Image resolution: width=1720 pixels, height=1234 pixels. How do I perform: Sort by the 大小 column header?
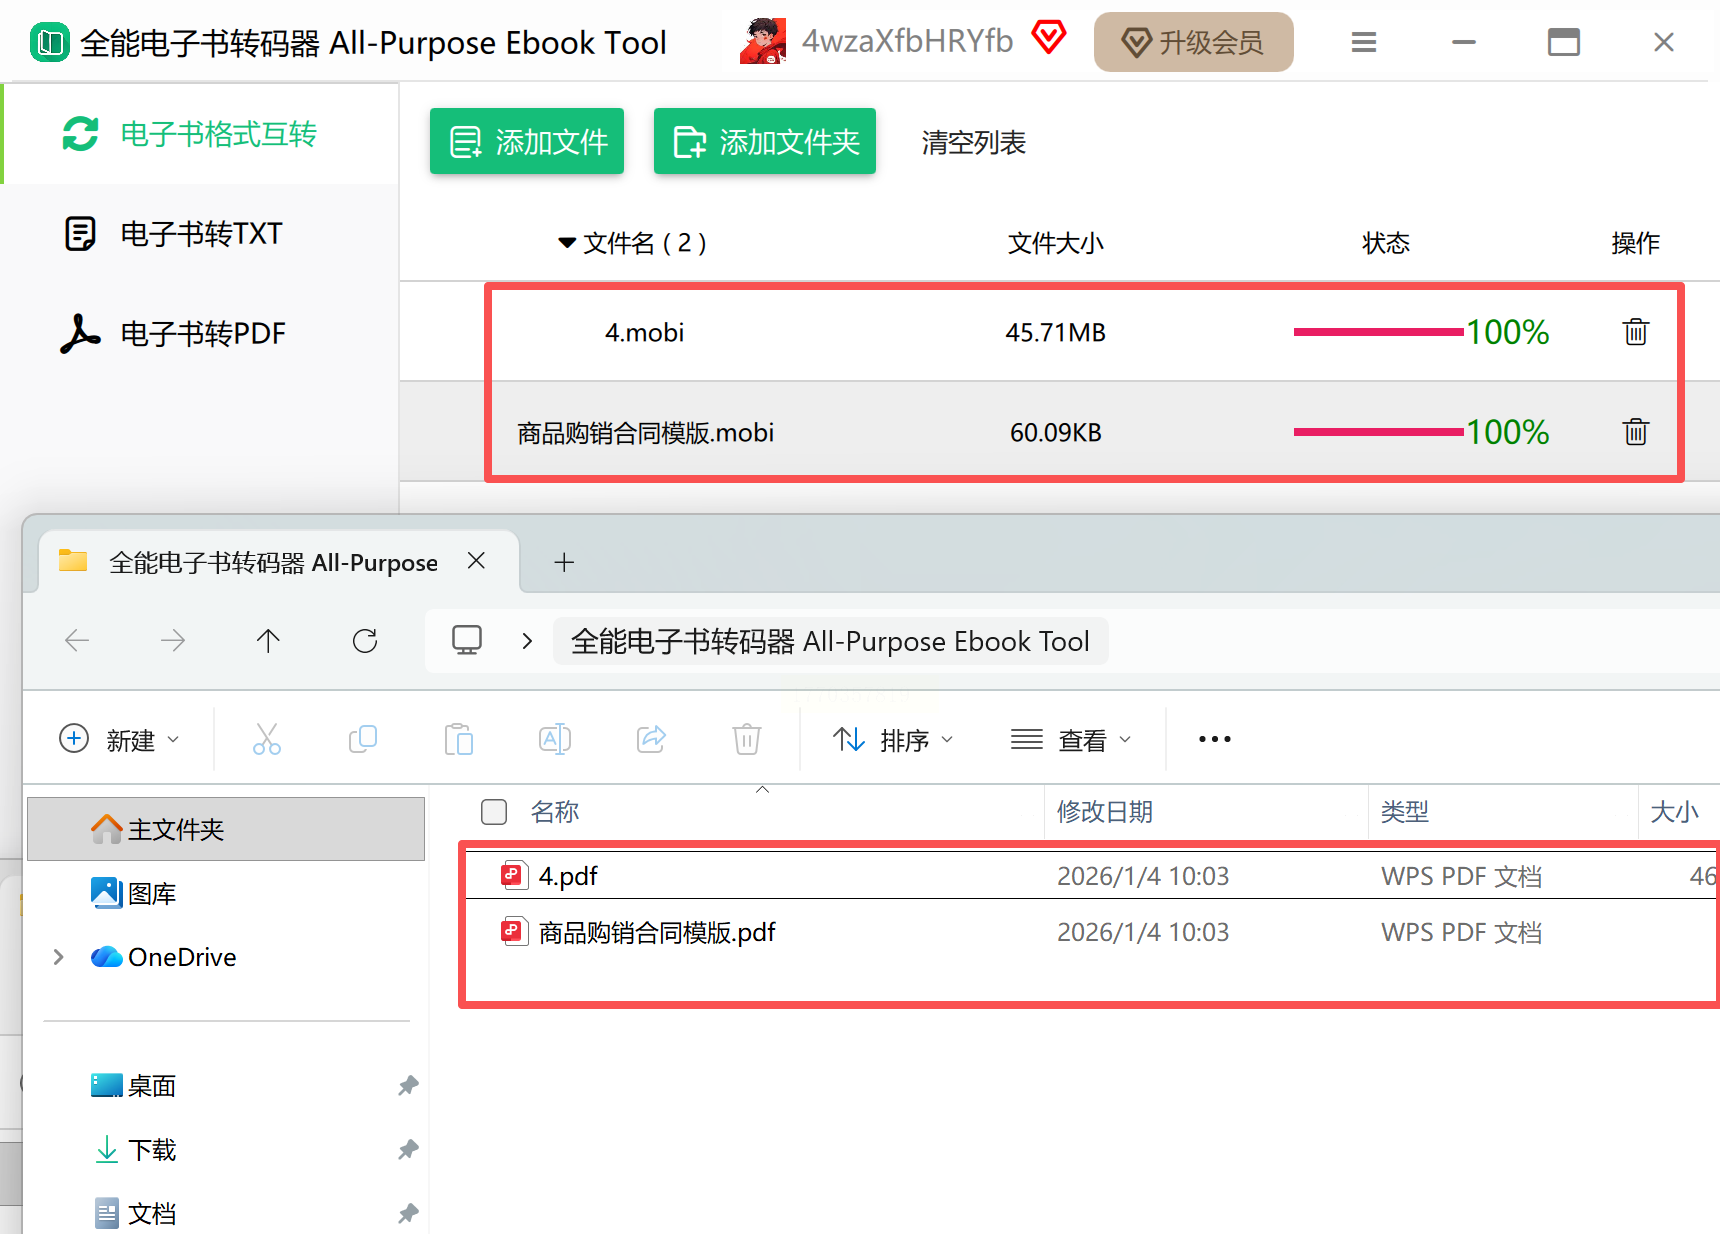point(1674,812)
